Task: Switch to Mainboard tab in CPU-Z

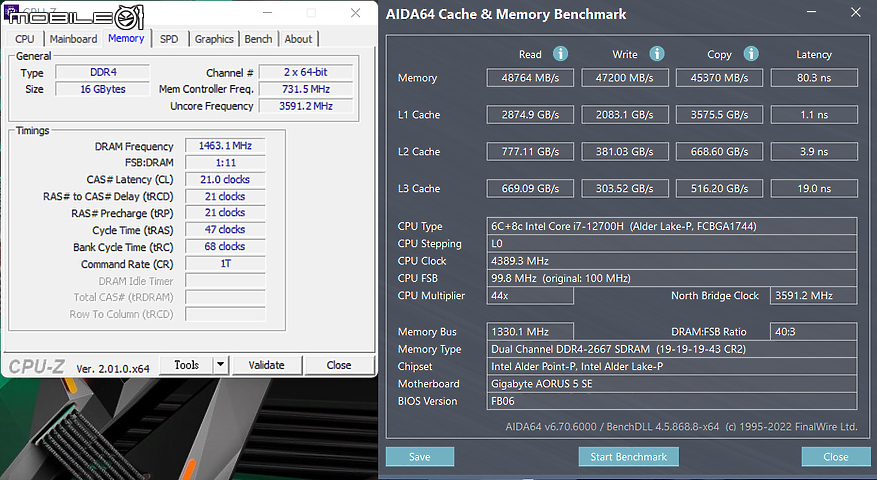Action: point(73,39)
